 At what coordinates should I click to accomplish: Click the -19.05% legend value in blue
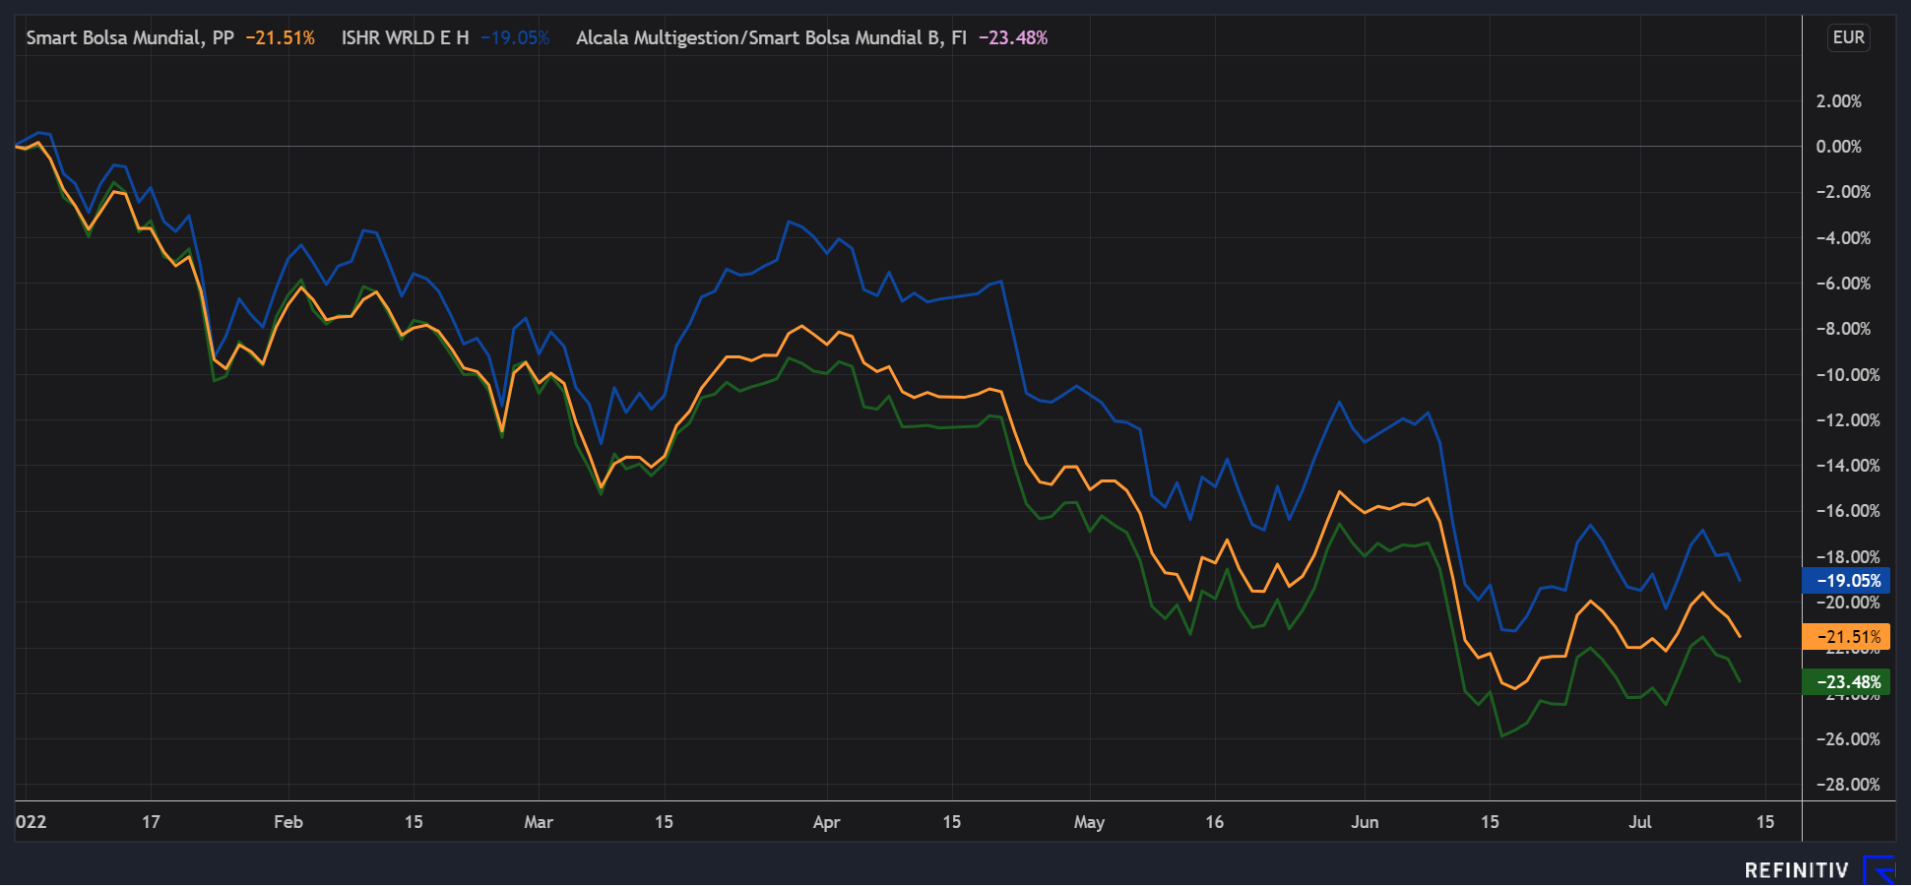515,38
